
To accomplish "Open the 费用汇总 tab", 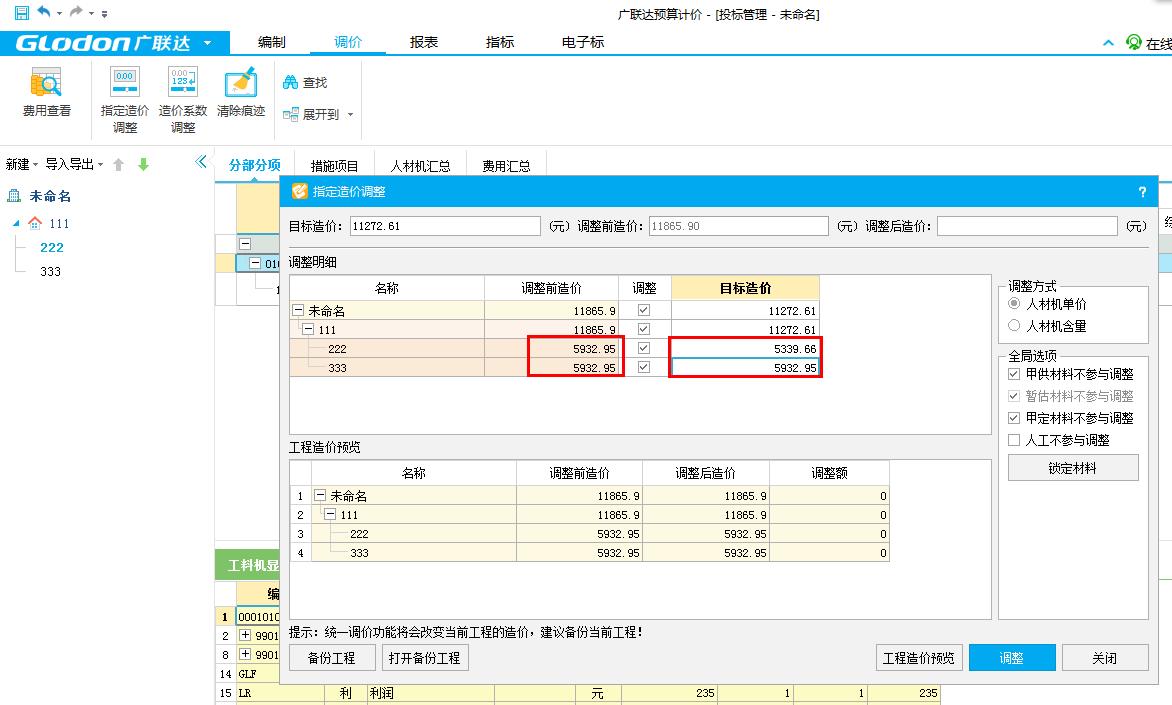I will [506, 166].
